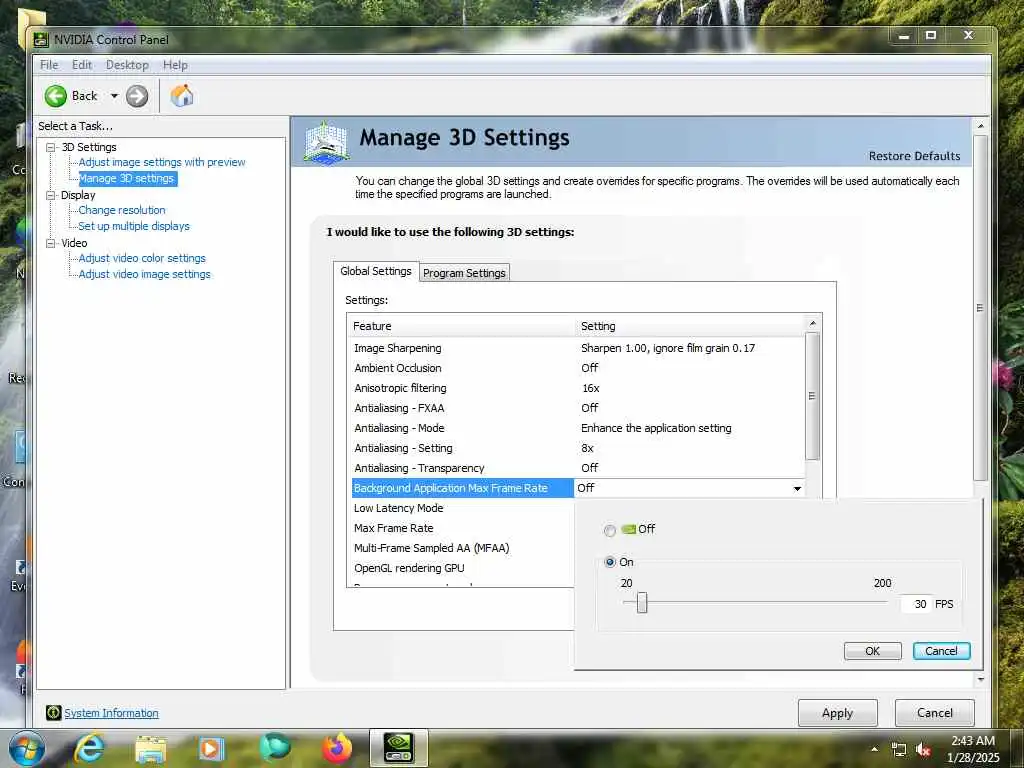Click the Restore Defaults link
The height and width of the screenshot is (768, 1024).
pyautogui.click(x=914, y=156)
